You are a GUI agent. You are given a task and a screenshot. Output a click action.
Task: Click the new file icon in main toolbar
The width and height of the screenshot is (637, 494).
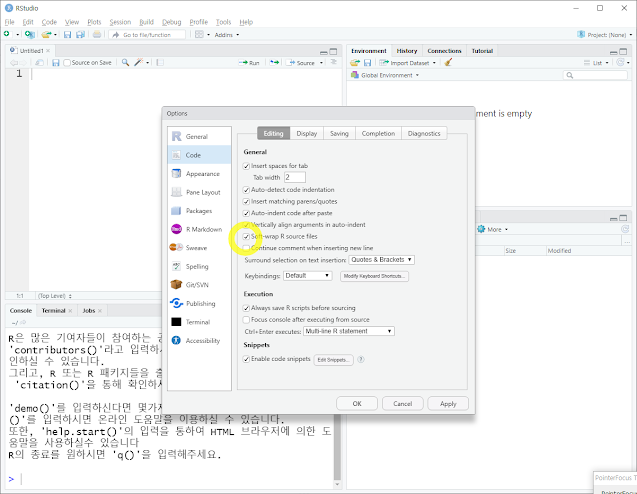tap(7, 35)
